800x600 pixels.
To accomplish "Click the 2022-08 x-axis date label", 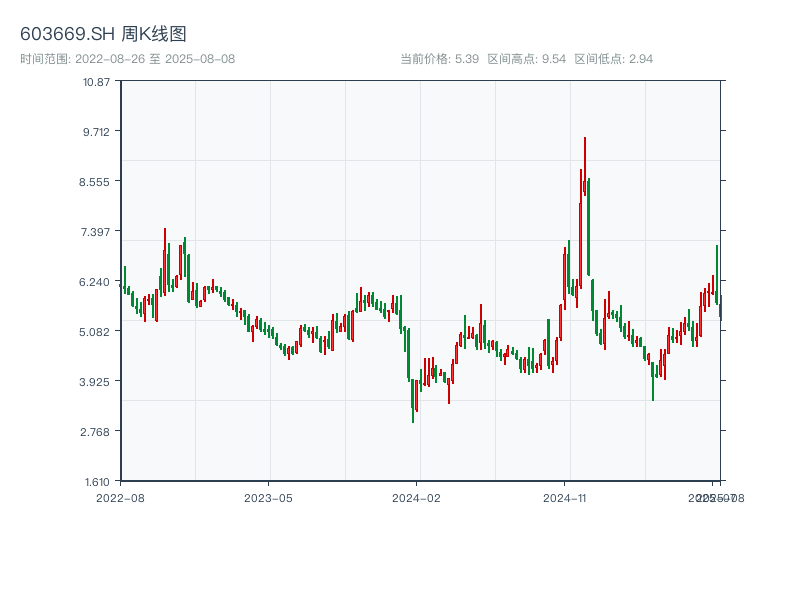I will (120, 497).
